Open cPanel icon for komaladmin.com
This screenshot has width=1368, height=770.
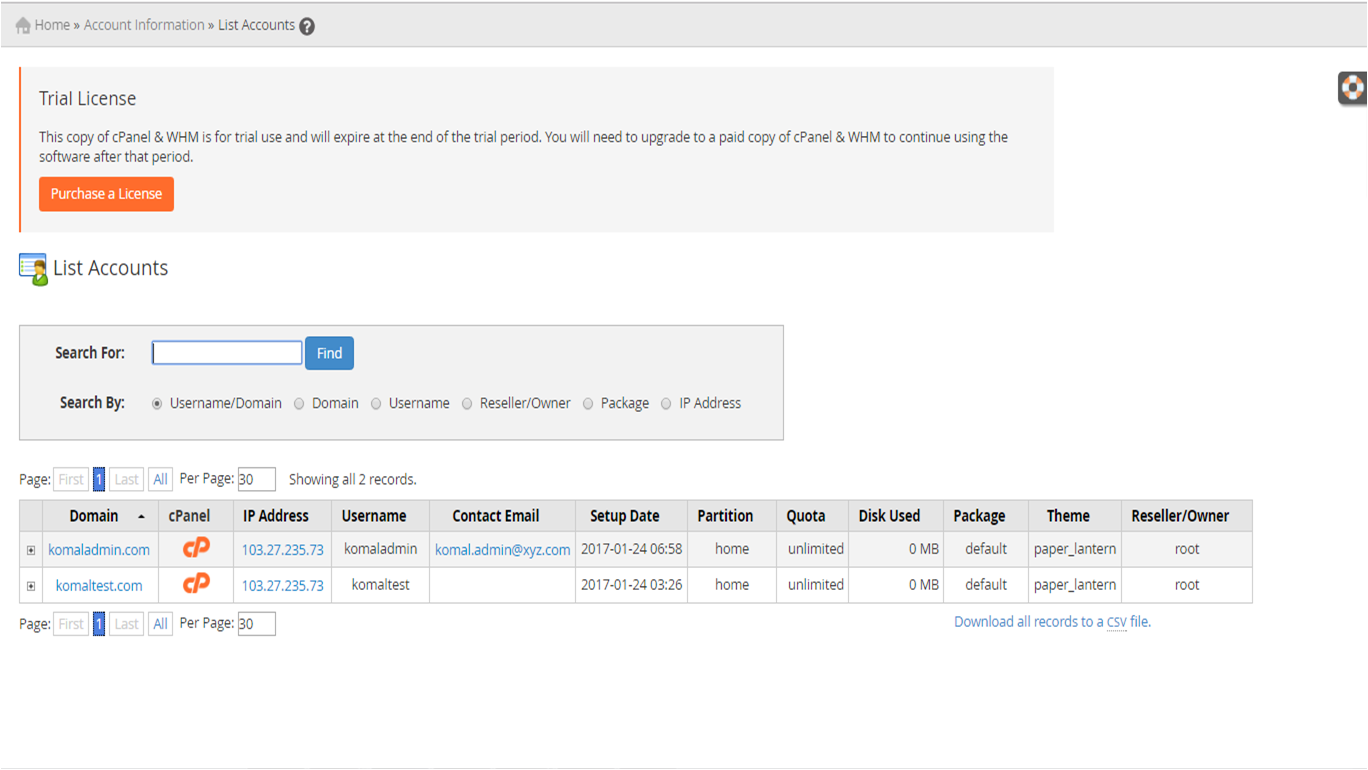click(x=197, y=548)
